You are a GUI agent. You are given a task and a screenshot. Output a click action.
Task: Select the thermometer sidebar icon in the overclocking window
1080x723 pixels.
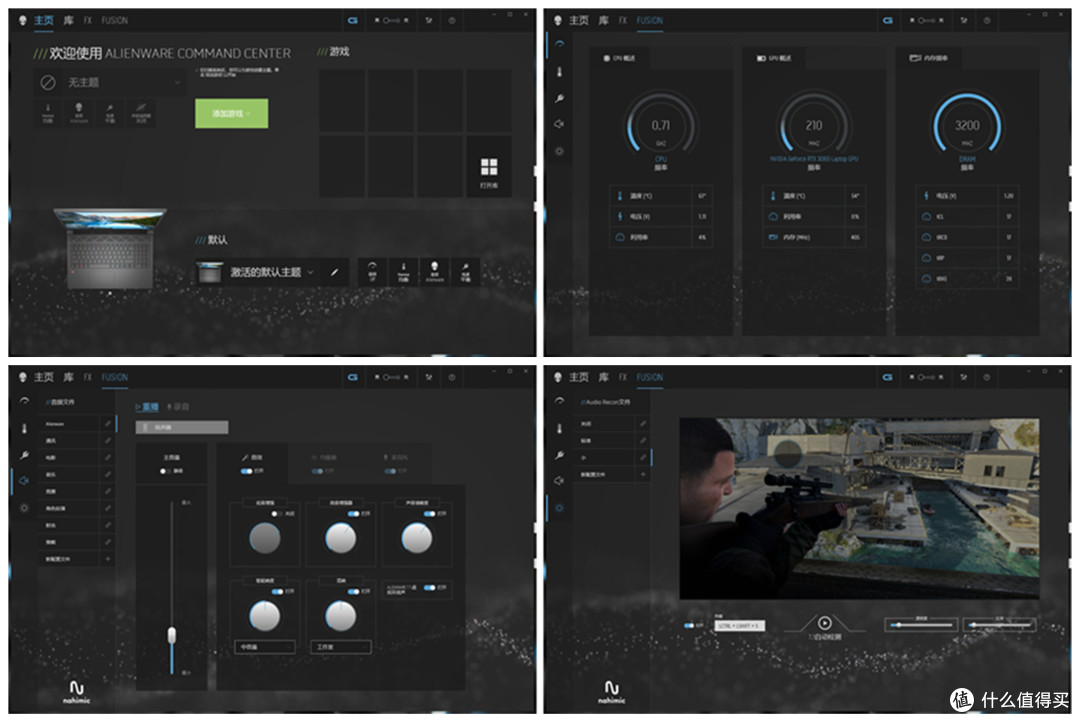[559, 72]
